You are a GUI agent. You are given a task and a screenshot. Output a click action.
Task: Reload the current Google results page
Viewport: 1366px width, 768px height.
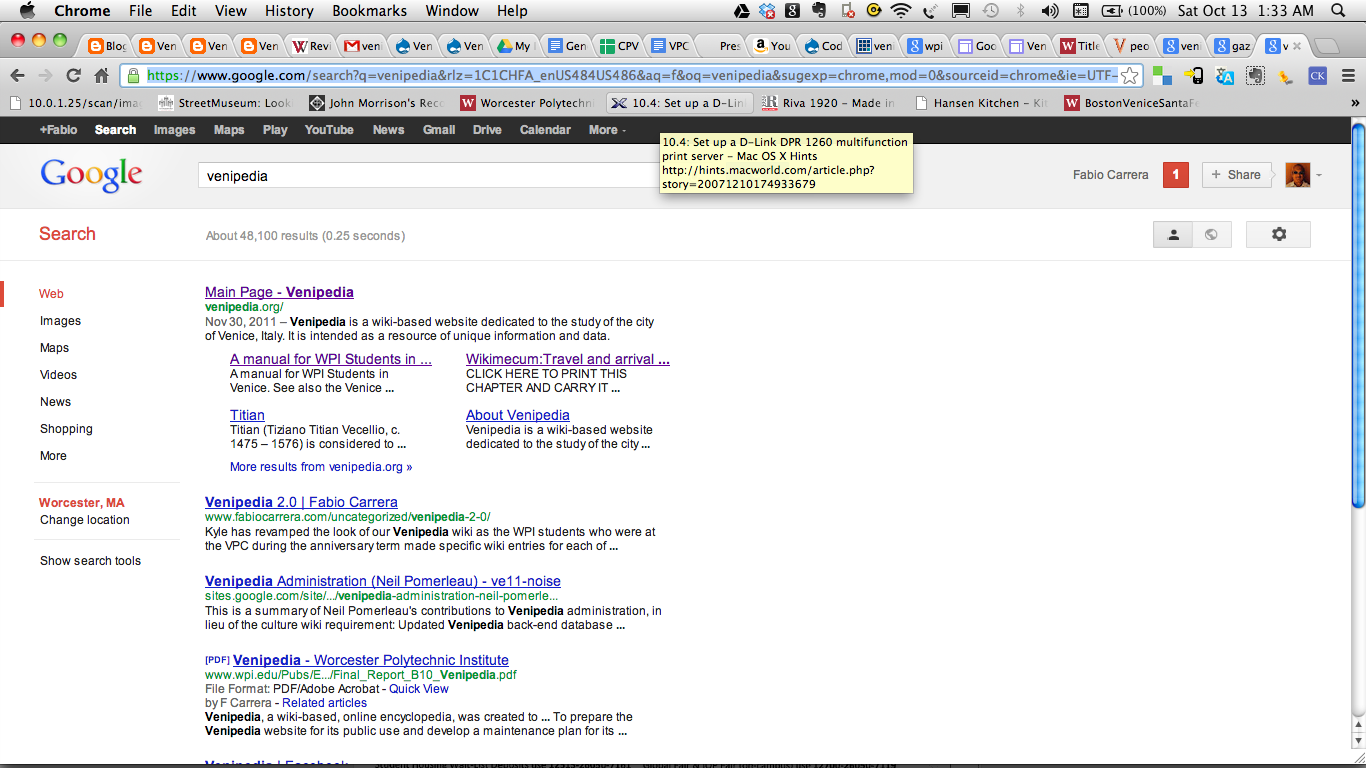(73, 75)
